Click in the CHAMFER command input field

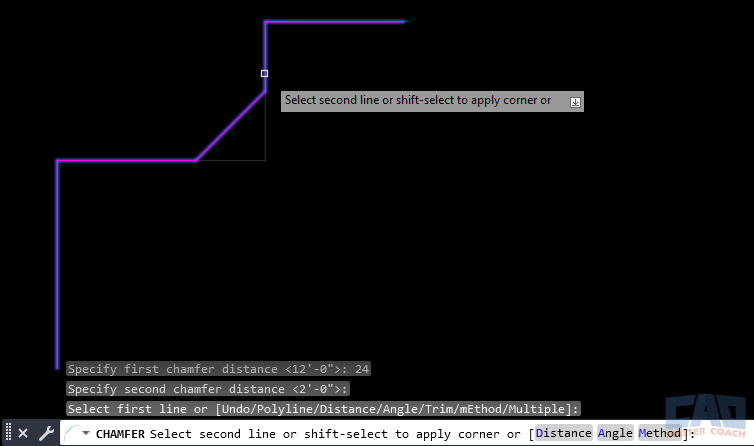(x=409, y=433)
